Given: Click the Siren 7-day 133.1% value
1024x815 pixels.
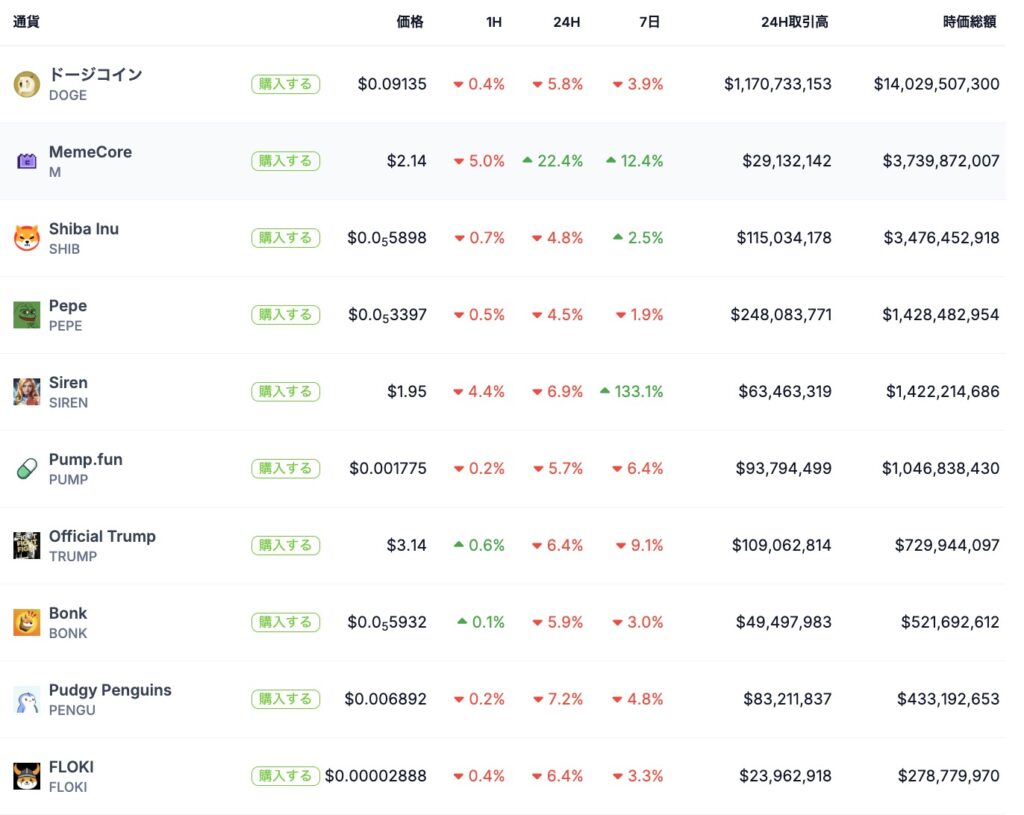Looking at the screenshot, I should click(x=638, y=392).
